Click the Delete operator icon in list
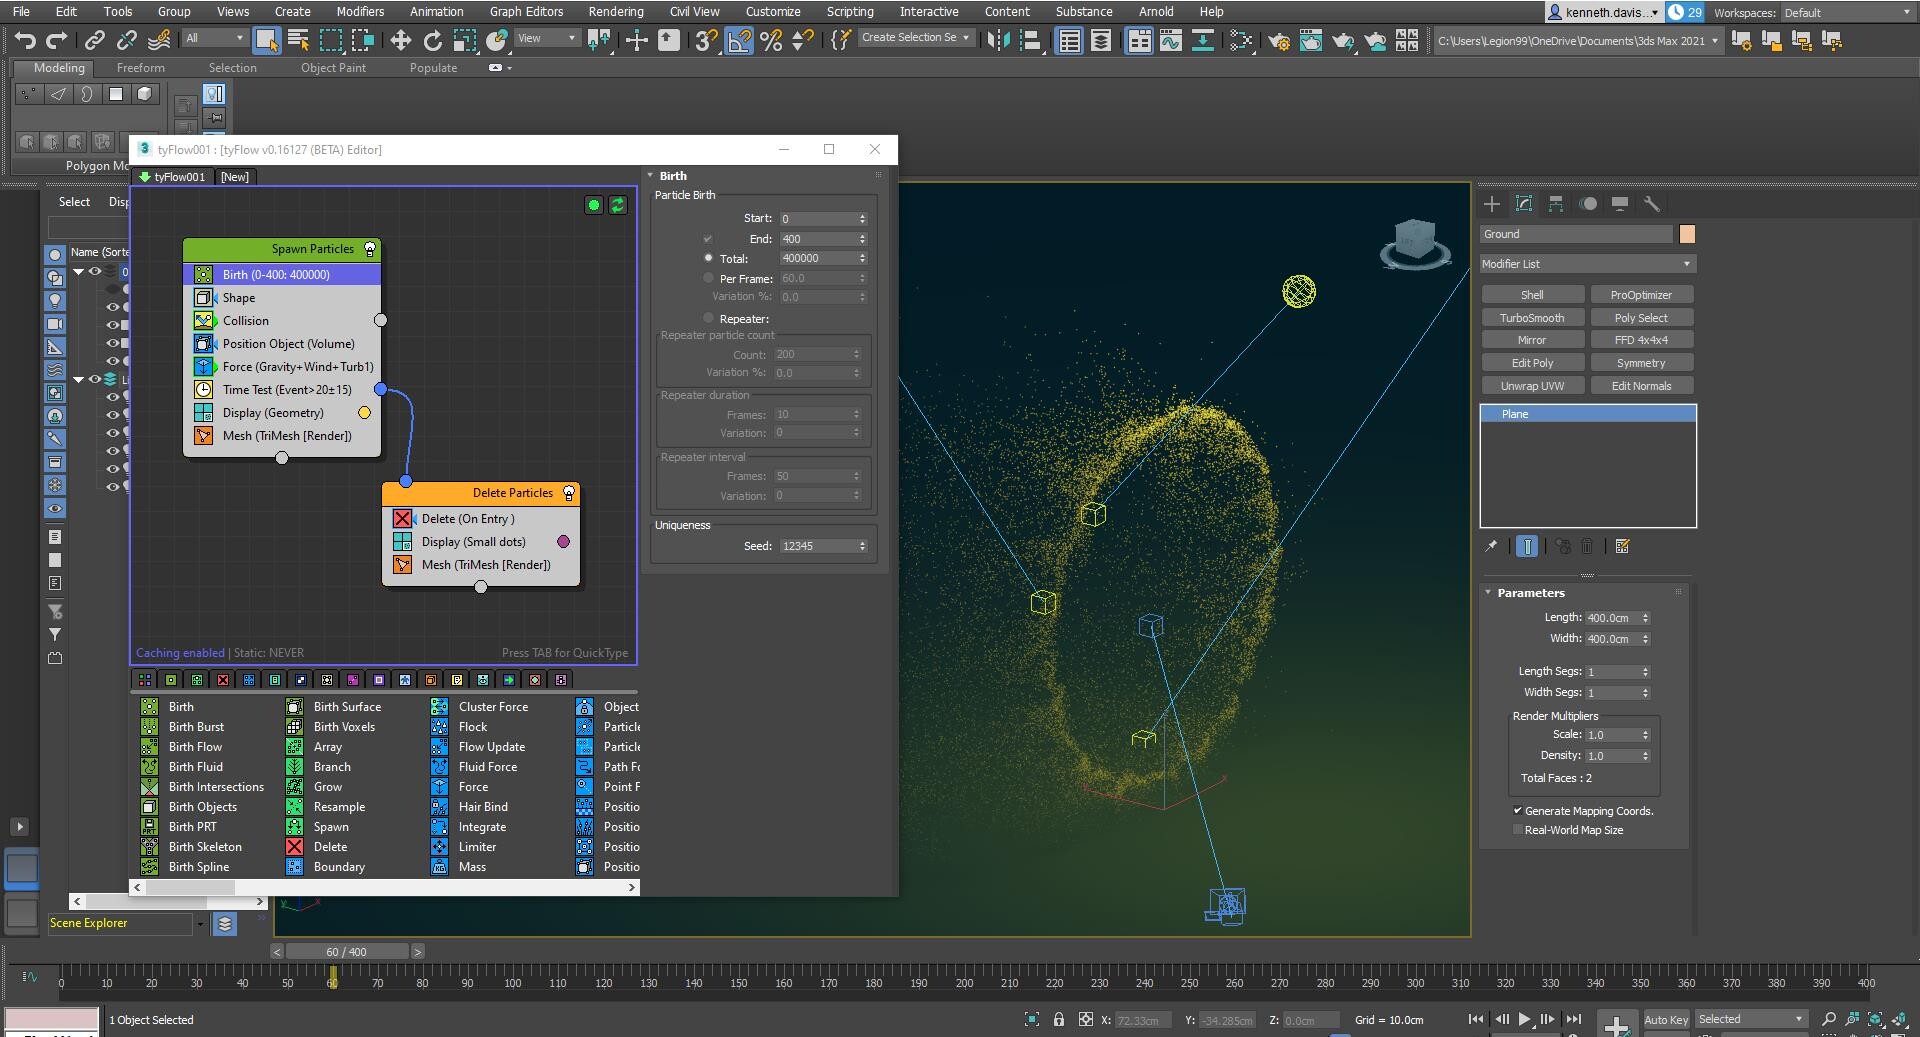 pyautogui.click(x=294, y=847)
